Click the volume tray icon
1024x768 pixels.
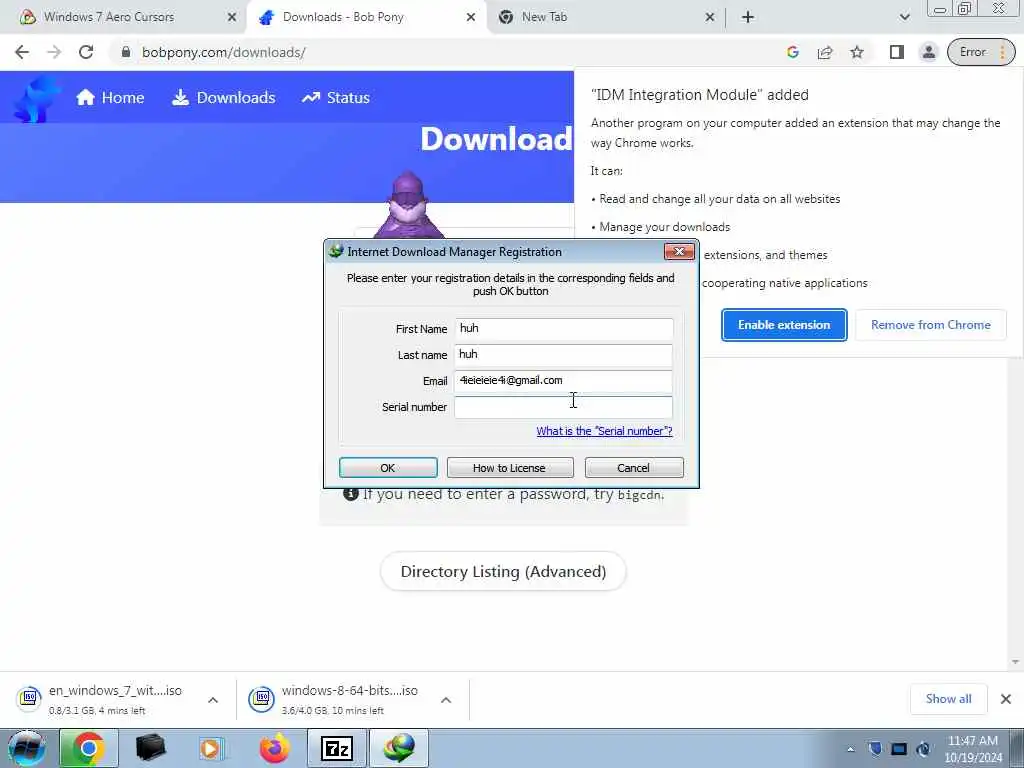coord(923,749)
